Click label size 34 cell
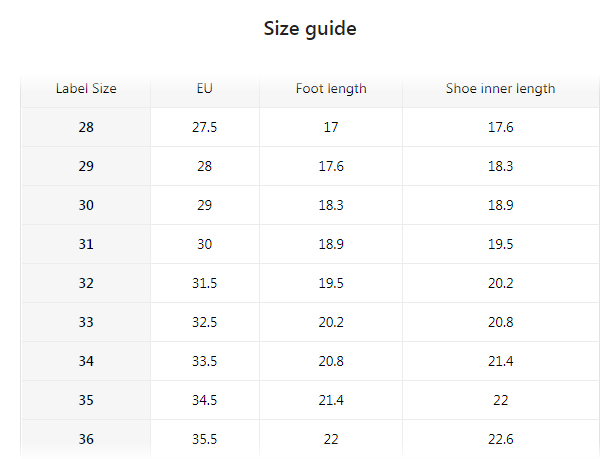This screenshot has height=459, width=607. [x=86, y=361]
